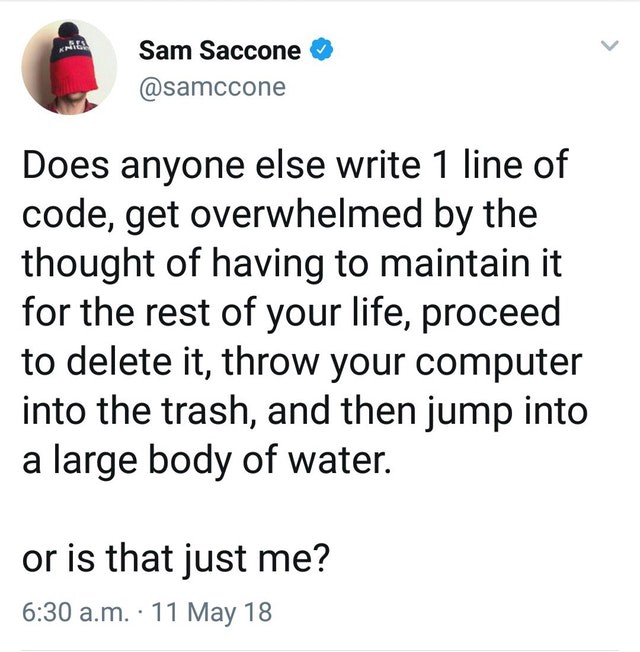
Task: Click the display name Sam Saccone
Action: coord(220,49)
